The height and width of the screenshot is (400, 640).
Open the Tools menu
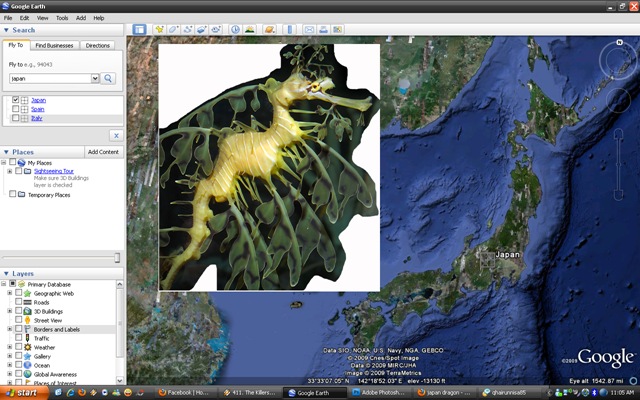(x=62, y=18)
